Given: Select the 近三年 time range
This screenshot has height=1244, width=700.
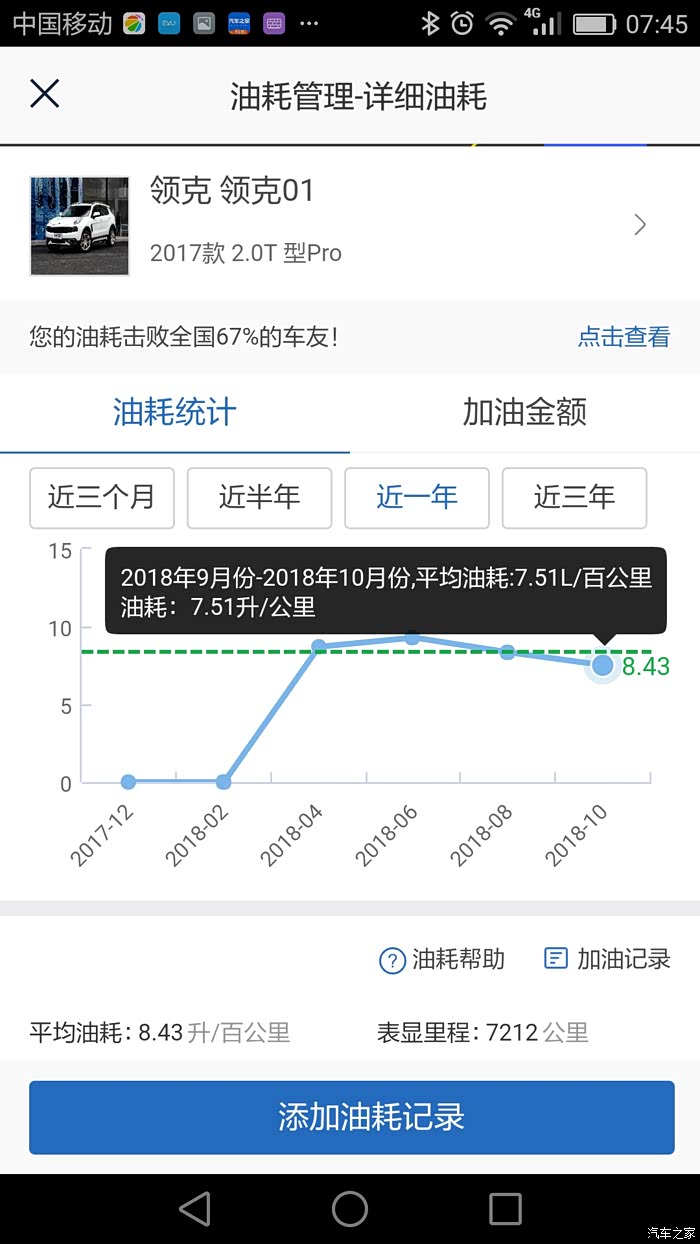Looking at the screenshot, I should (574, 497).
